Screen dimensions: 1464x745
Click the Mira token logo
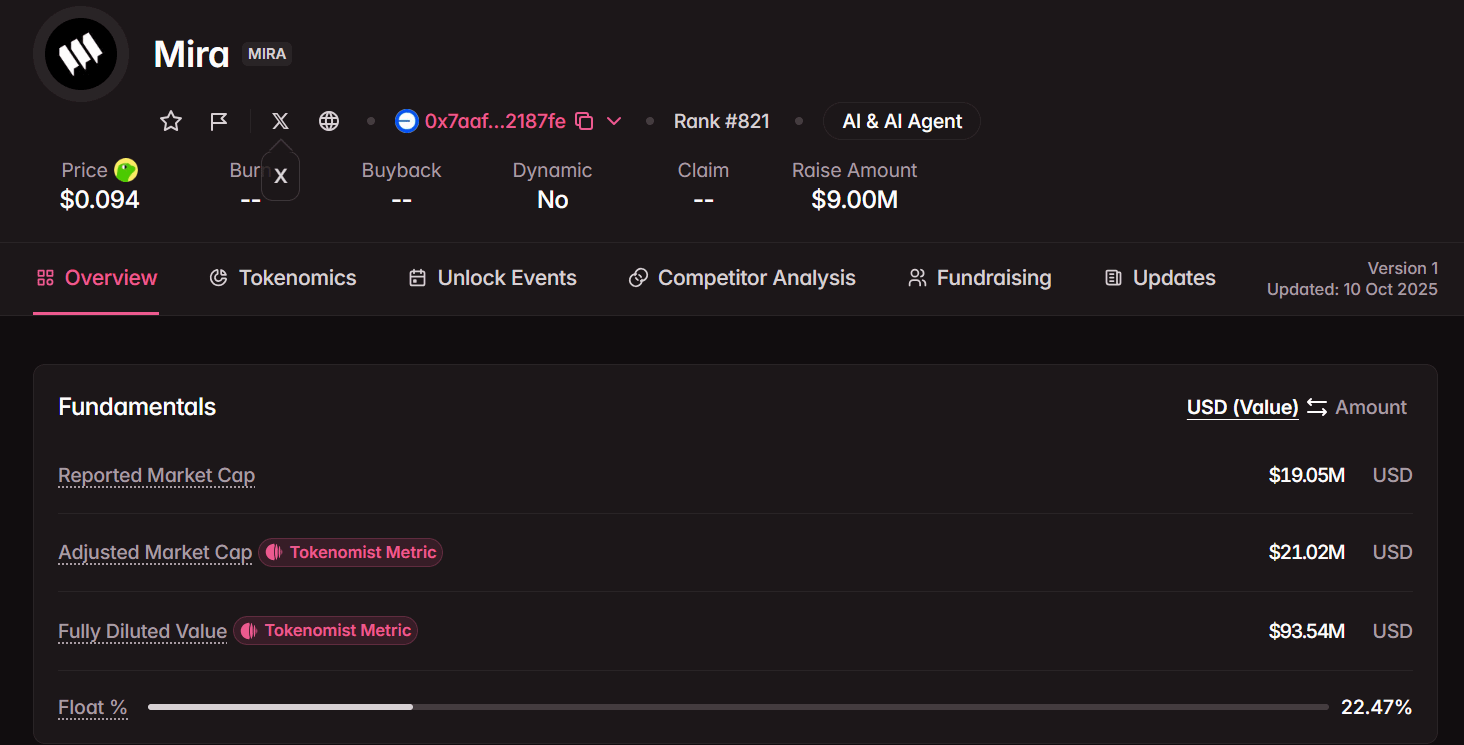(x=81, y=54)
